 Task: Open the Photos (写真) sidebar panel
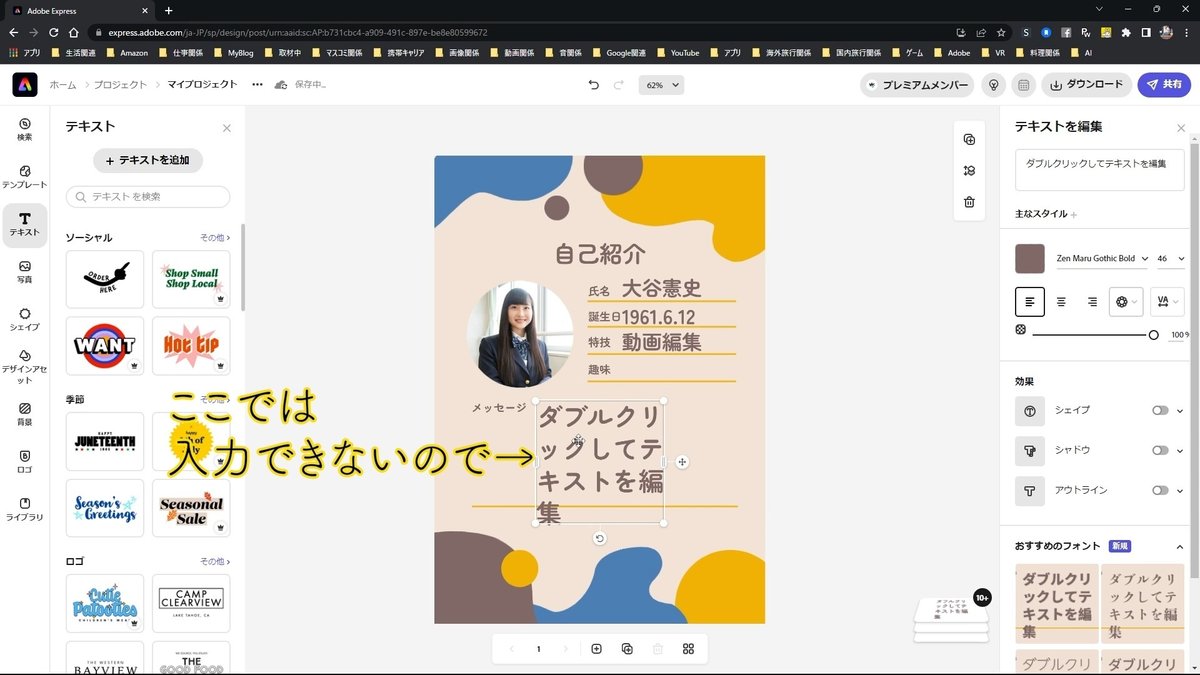tap(25, 272)
